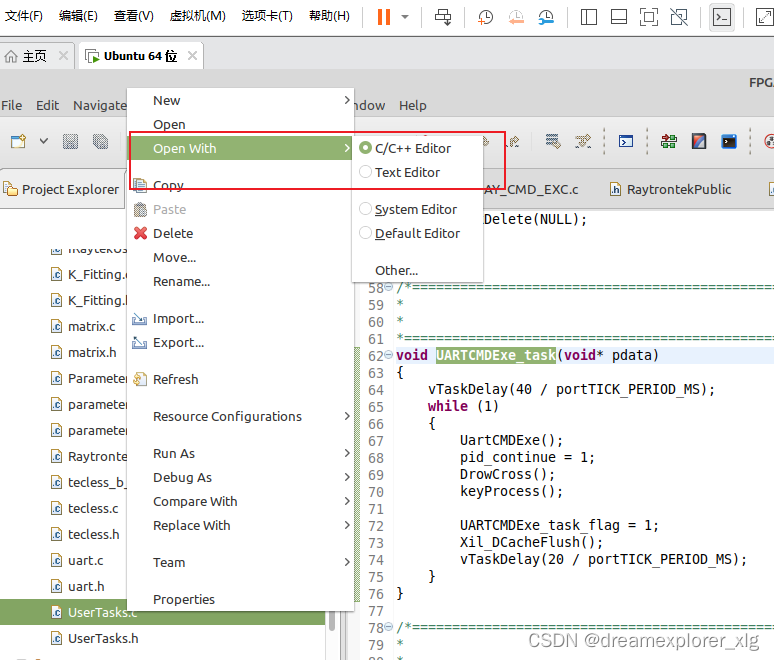Expand the Resource Configurations submenu

pos(240,416)
